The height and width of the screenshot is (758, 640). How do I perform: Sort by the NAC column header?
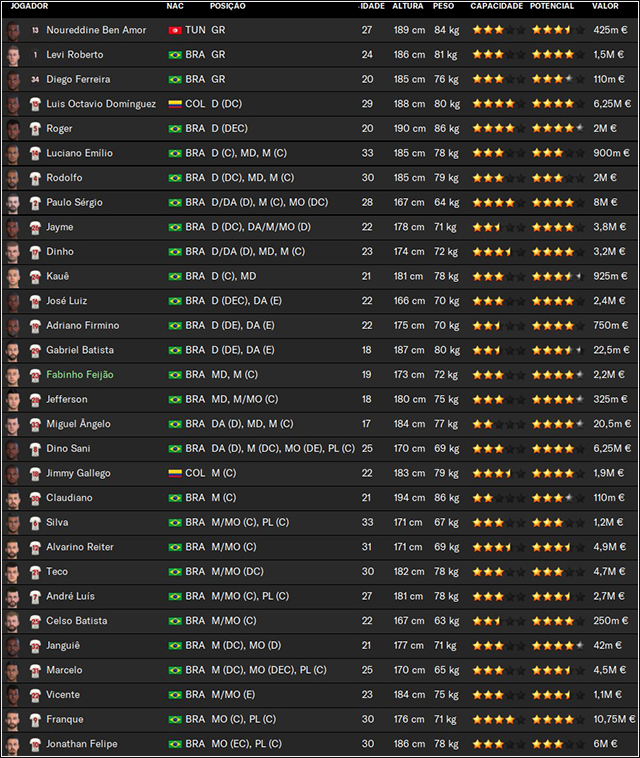pos(175,6)
